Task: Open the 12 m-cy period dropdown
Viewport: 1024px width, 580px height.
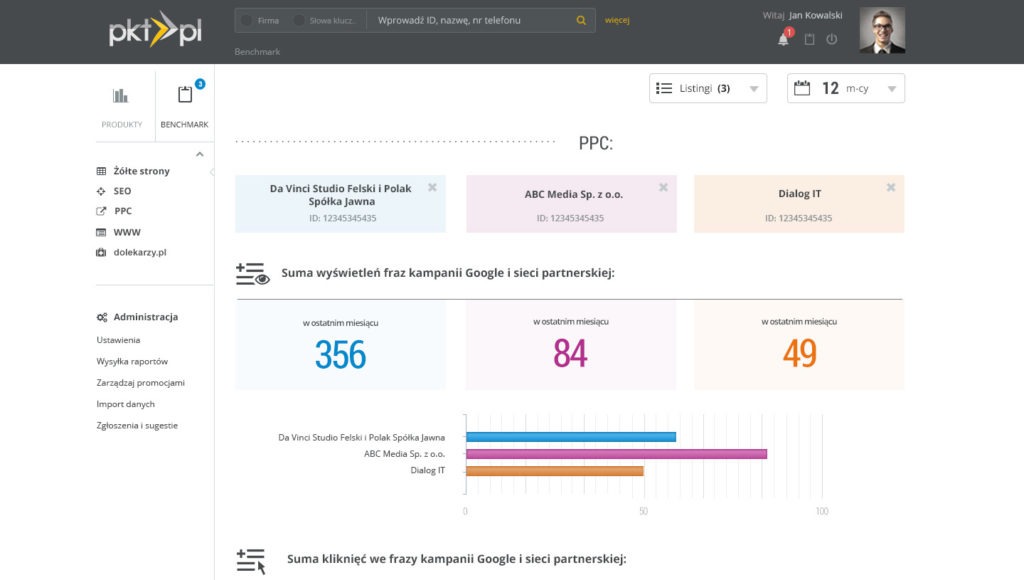Action: click(846, 88)
